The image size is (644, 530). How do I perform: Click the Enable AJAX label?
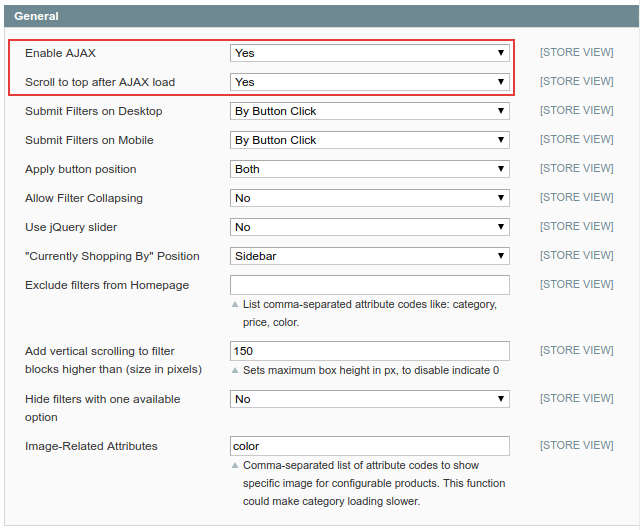pyautogui.click(x=60, y=53)
